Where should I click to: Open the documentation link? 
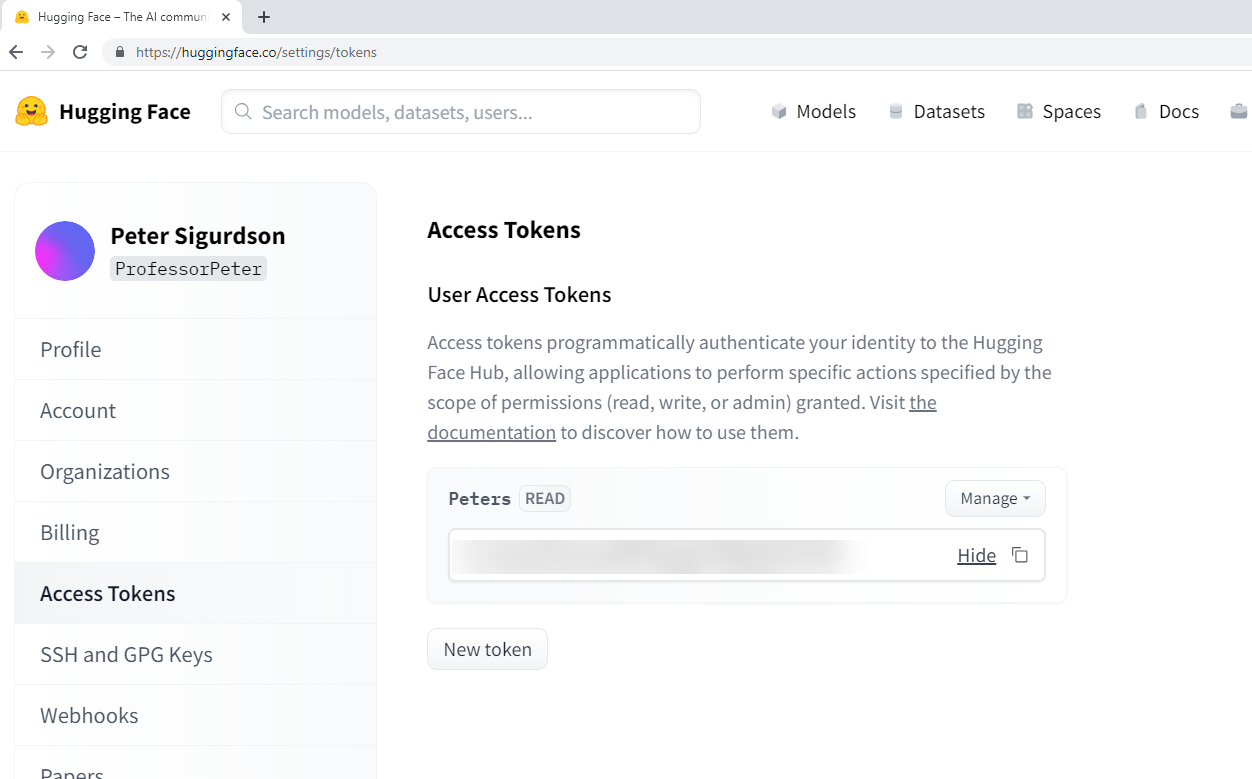(491, 432)
